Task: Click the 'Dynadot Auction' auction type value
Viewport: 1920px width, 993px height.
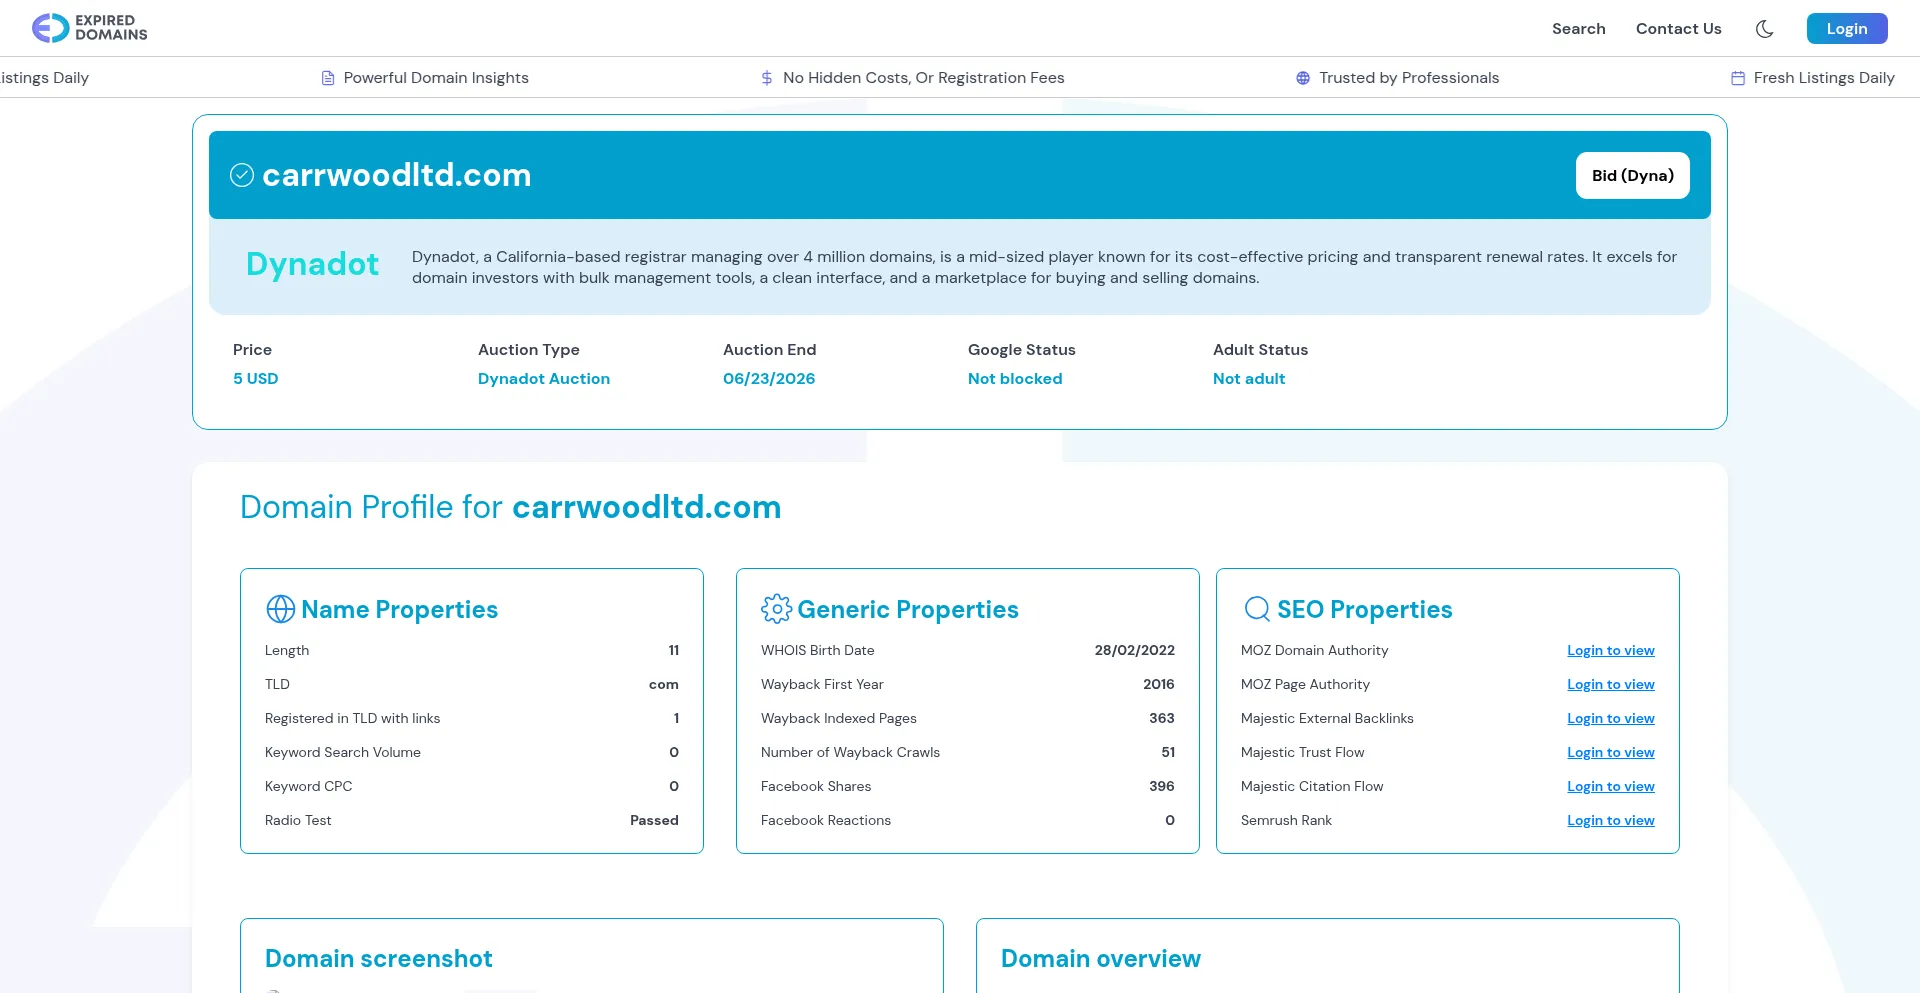Action: [x=544, y=379]
